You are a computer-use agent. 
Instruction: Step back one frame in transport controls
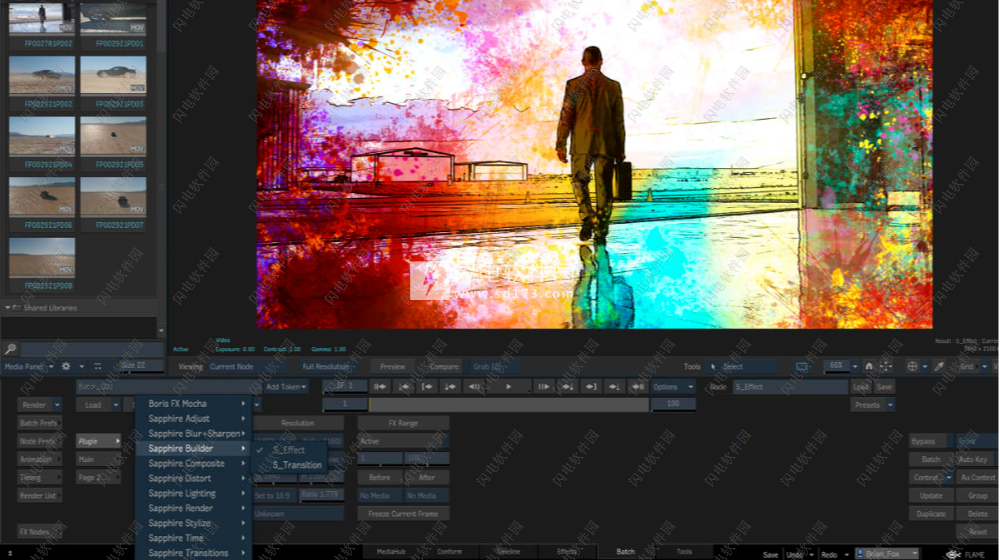(474, 387)
